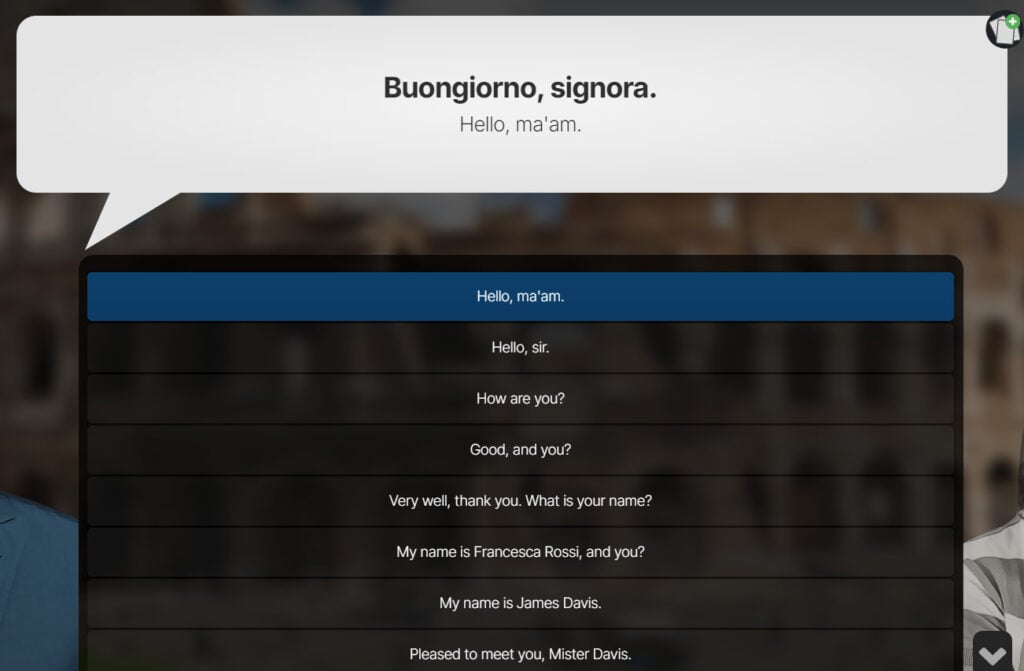The image size is (1024, 671).
Task: Click the Italian phrase "Buongiorno, signora."
Action: (519, 87)
